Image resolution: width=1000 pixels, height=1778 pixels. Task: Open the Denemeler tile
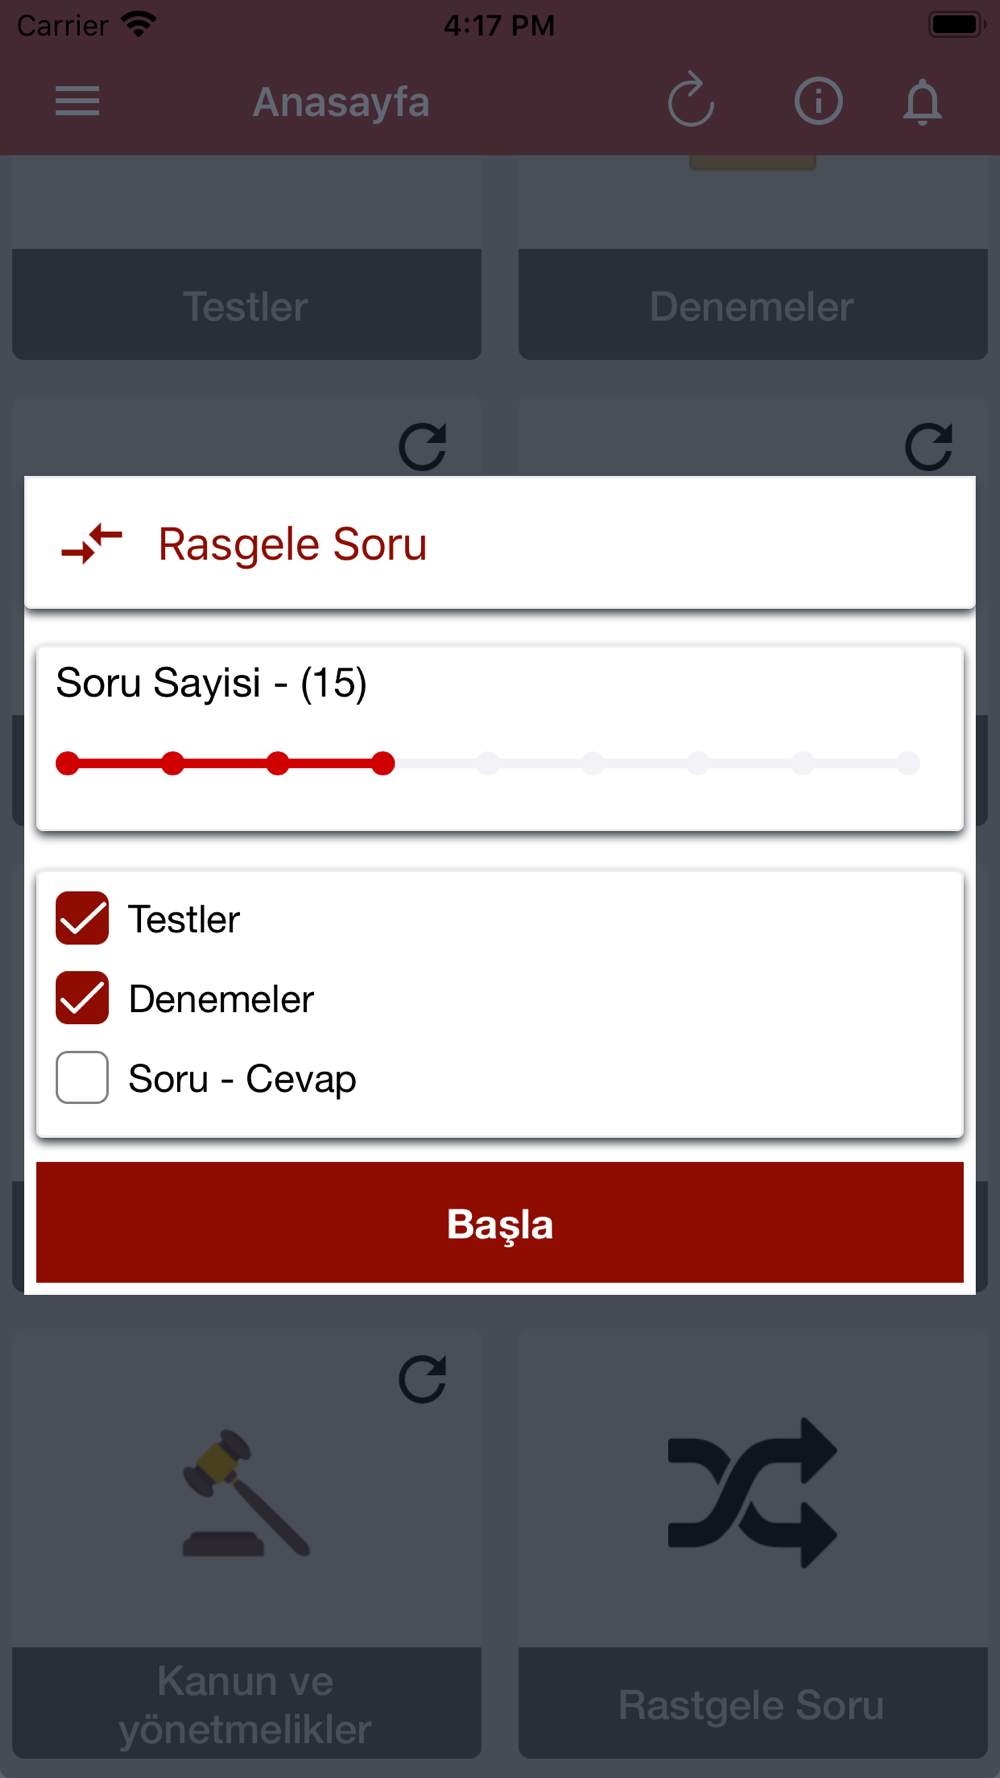point(753,305)
